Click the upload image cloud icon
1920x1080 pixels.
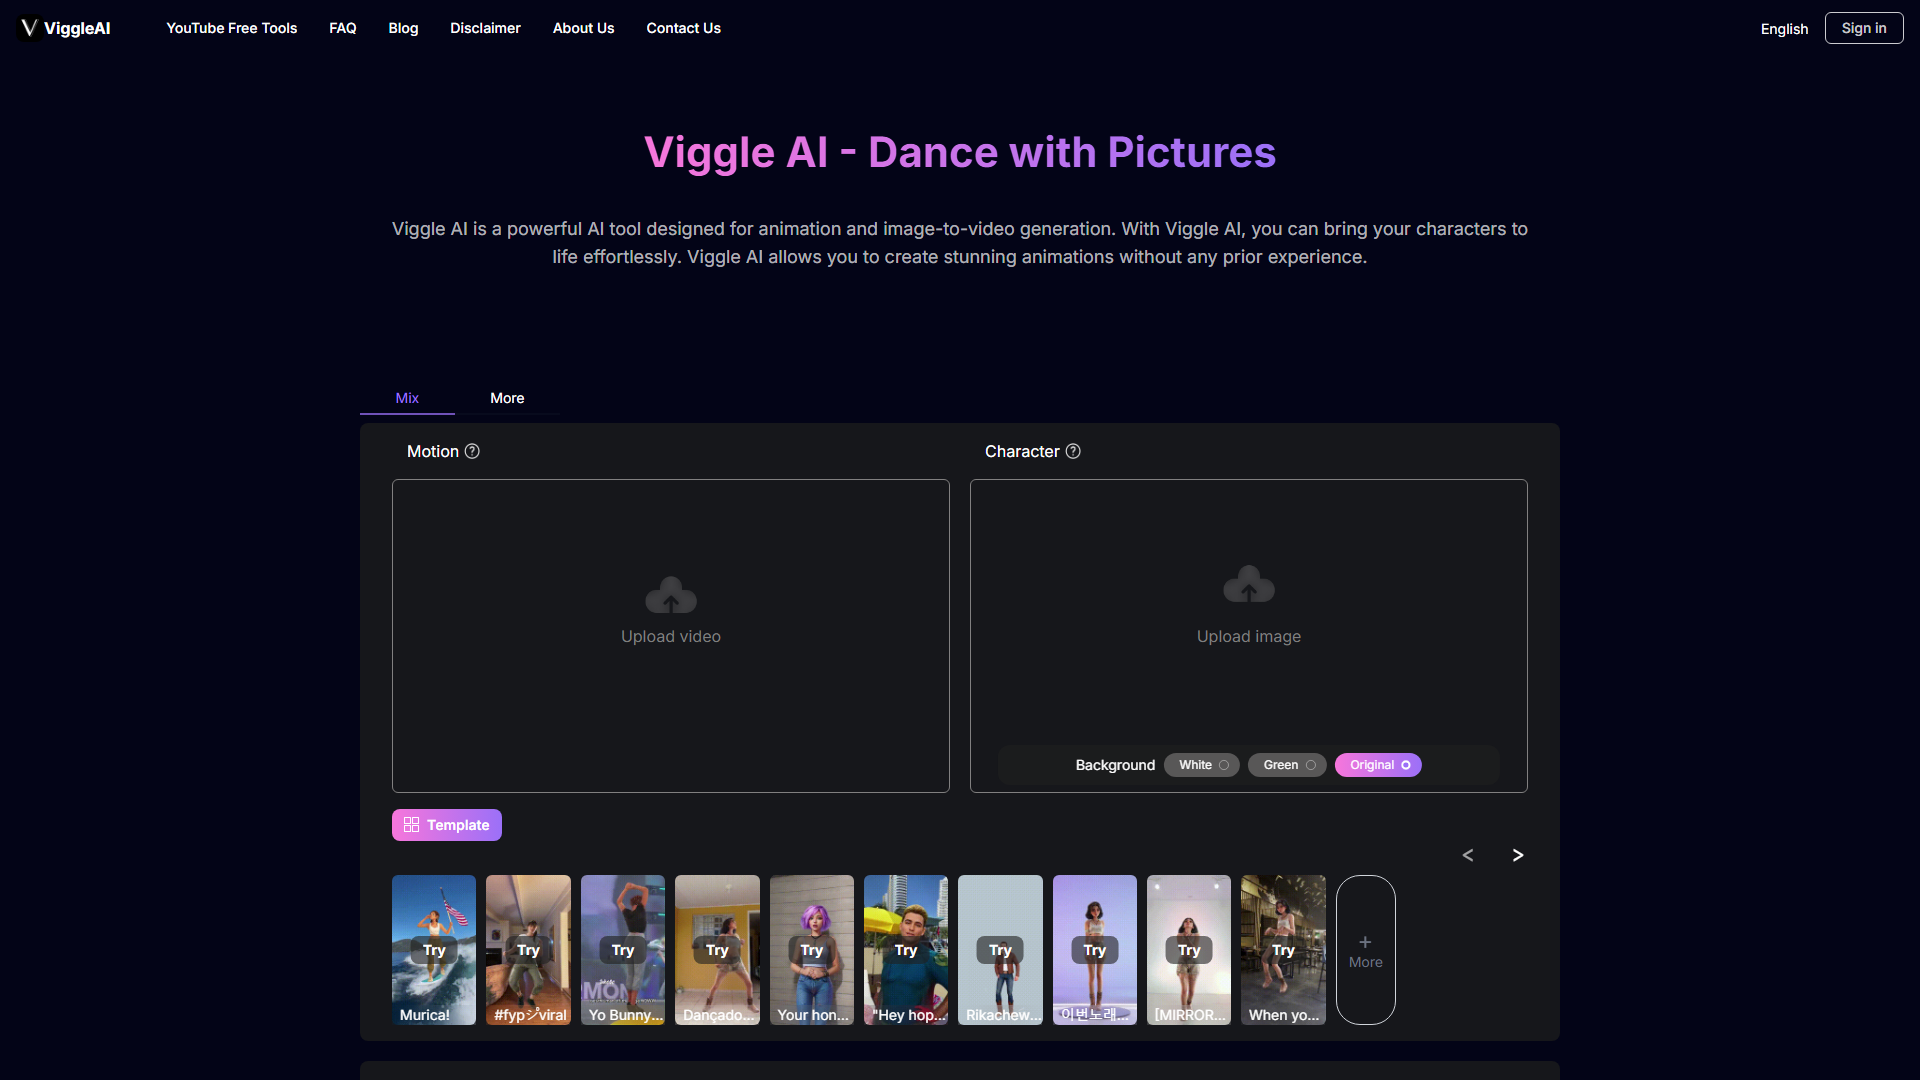click(x=1249, y=585)
